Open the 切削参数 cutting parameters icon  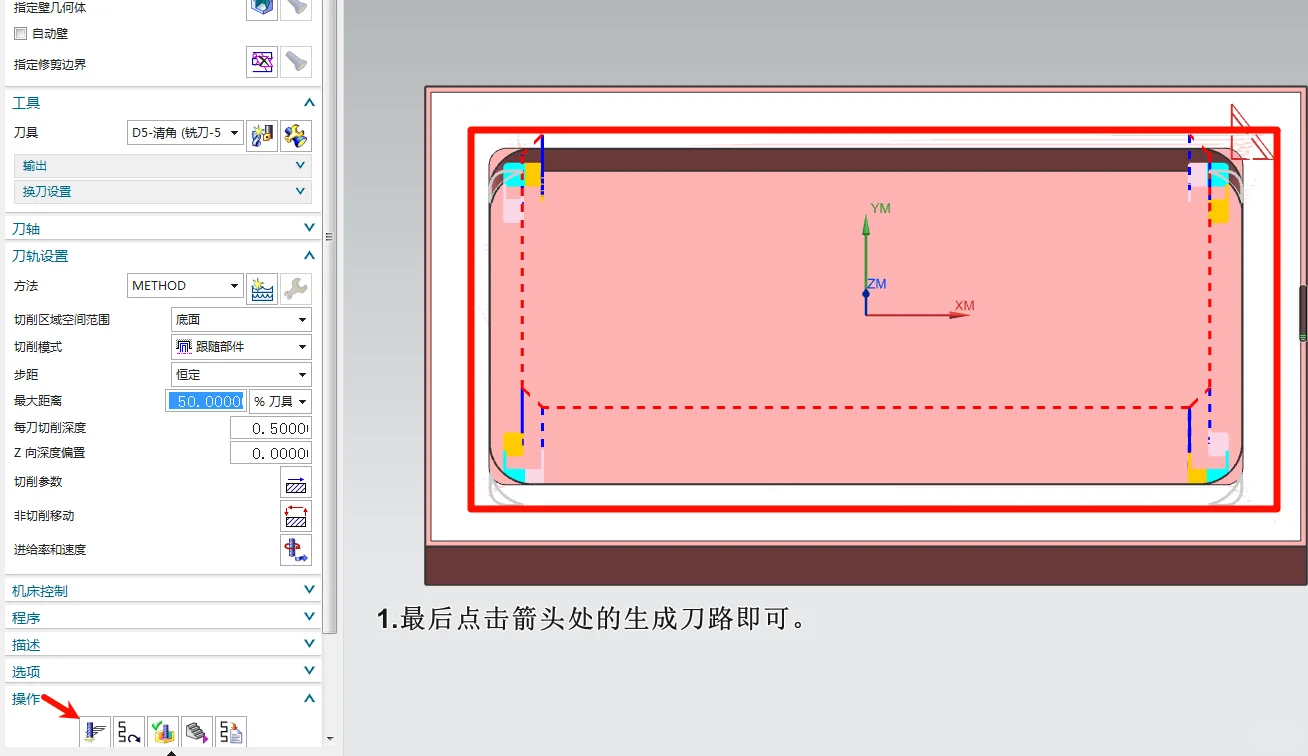click(296, 482)
